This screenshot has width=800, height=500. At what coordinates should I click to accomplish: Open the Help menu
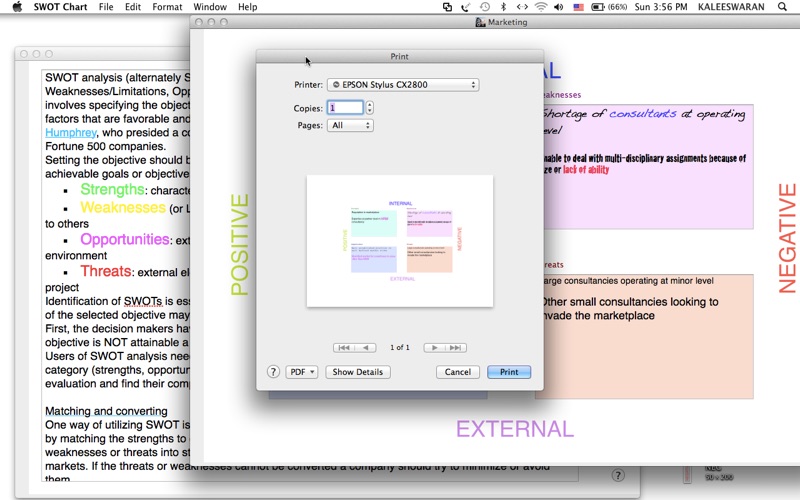tap(247, 7)
